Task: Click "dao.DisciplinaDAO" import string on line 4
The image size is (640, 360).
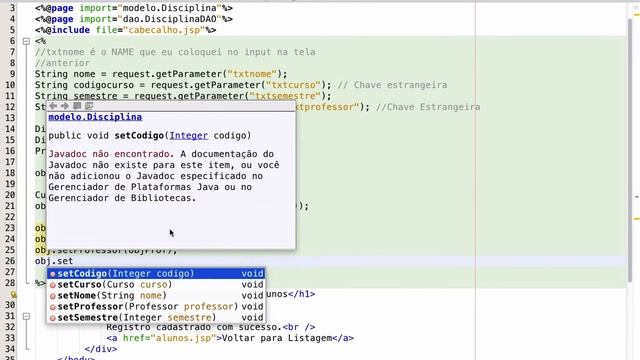Action: coord(169,19)
